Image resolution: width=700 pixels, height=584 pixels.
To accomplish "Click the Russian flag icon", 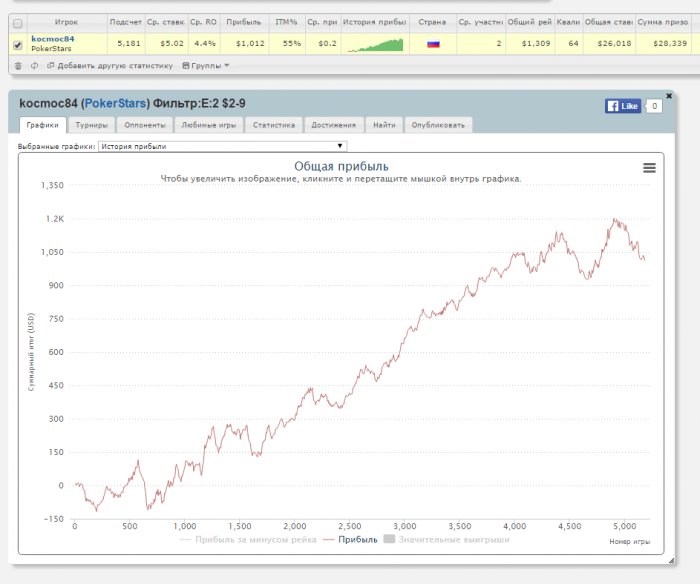I will tap(433, 44).
